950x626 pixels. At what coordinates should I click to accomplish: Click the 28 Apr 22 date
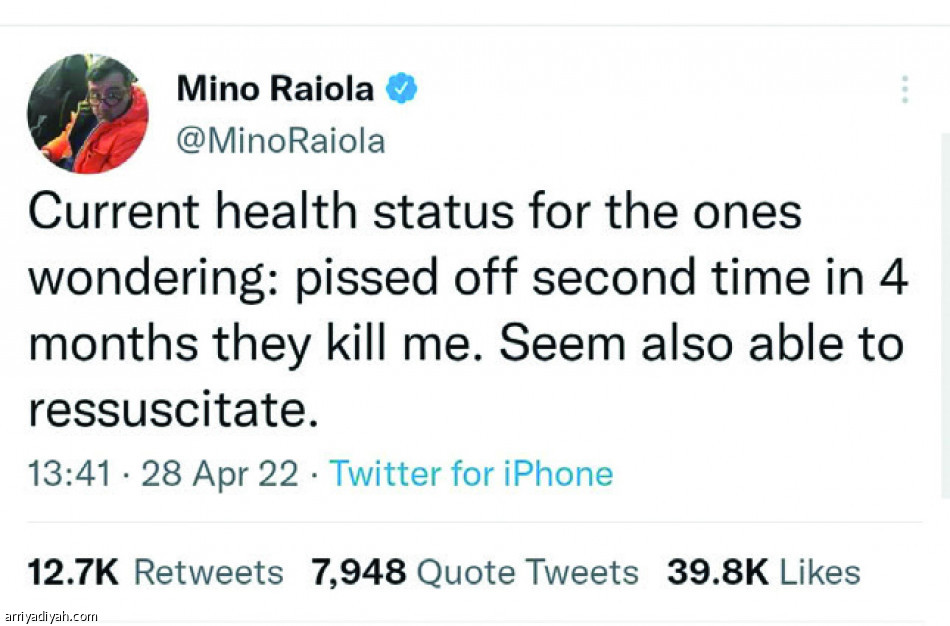(220, 473)
